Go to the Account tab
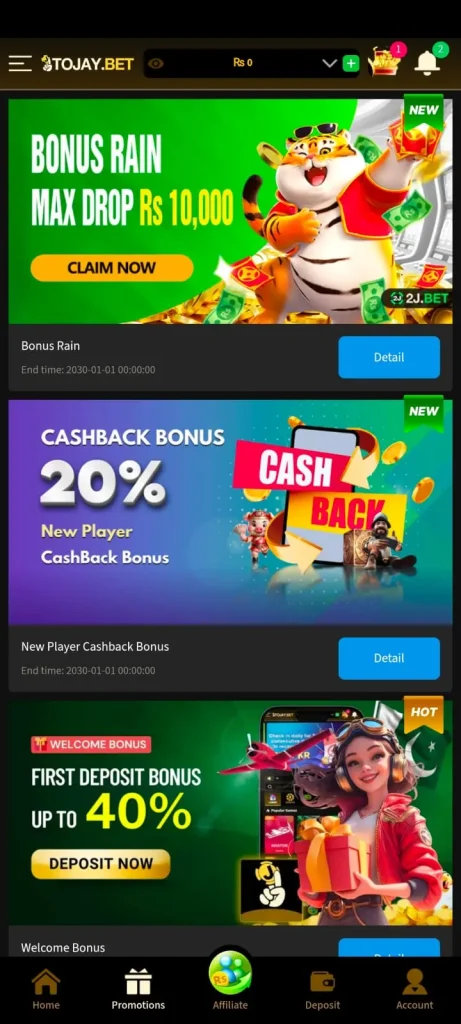 click(x=415, y=990)
